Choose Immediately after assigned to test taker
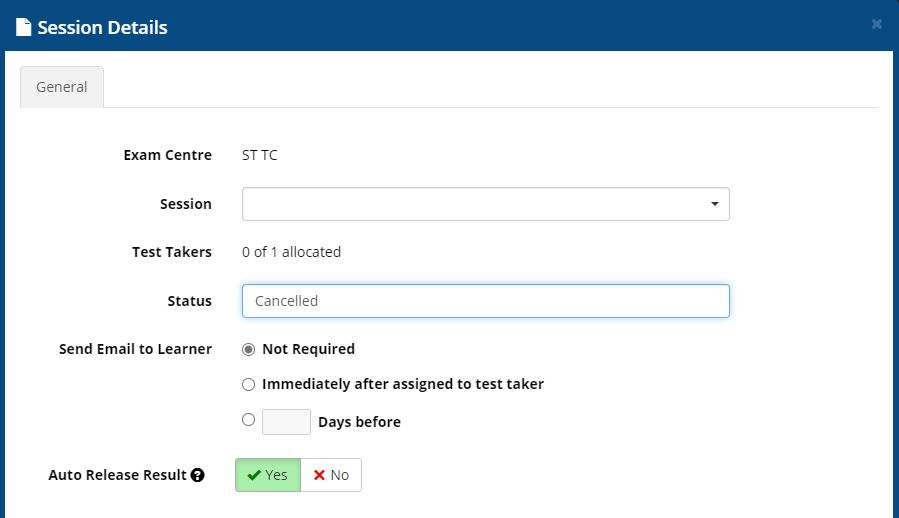Viewport: 899px width, 518px height. (x=249, y=384)
